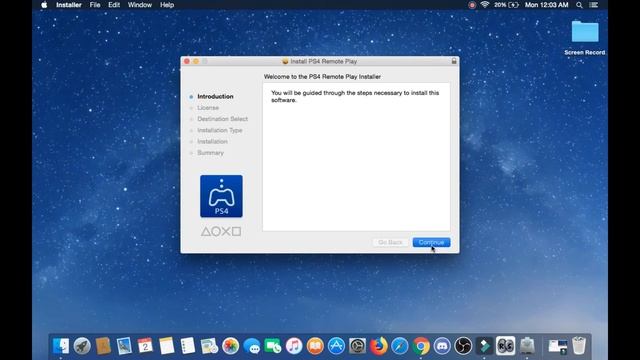This screenshot has height=360, width=640.
Task: Open the App Store in dock
Action: [336, 346]
